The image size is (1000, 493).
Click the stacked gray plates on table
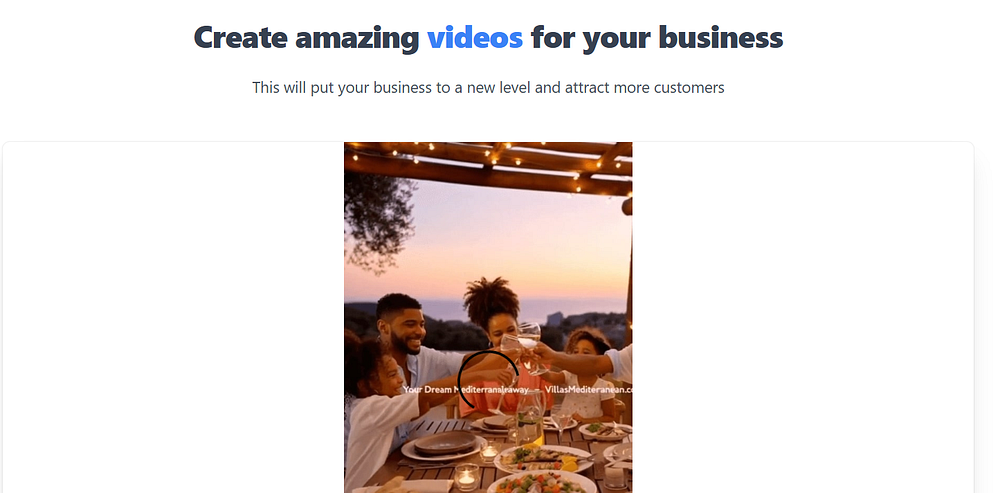tap(445, 443)
